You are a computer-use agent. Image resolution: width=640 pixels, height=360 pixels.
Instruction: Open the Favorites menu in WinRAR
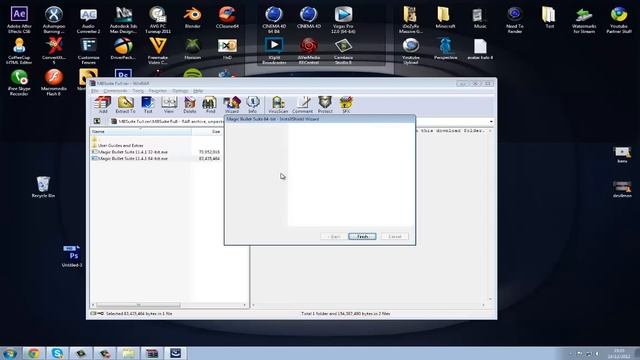(x=158, y=91)
